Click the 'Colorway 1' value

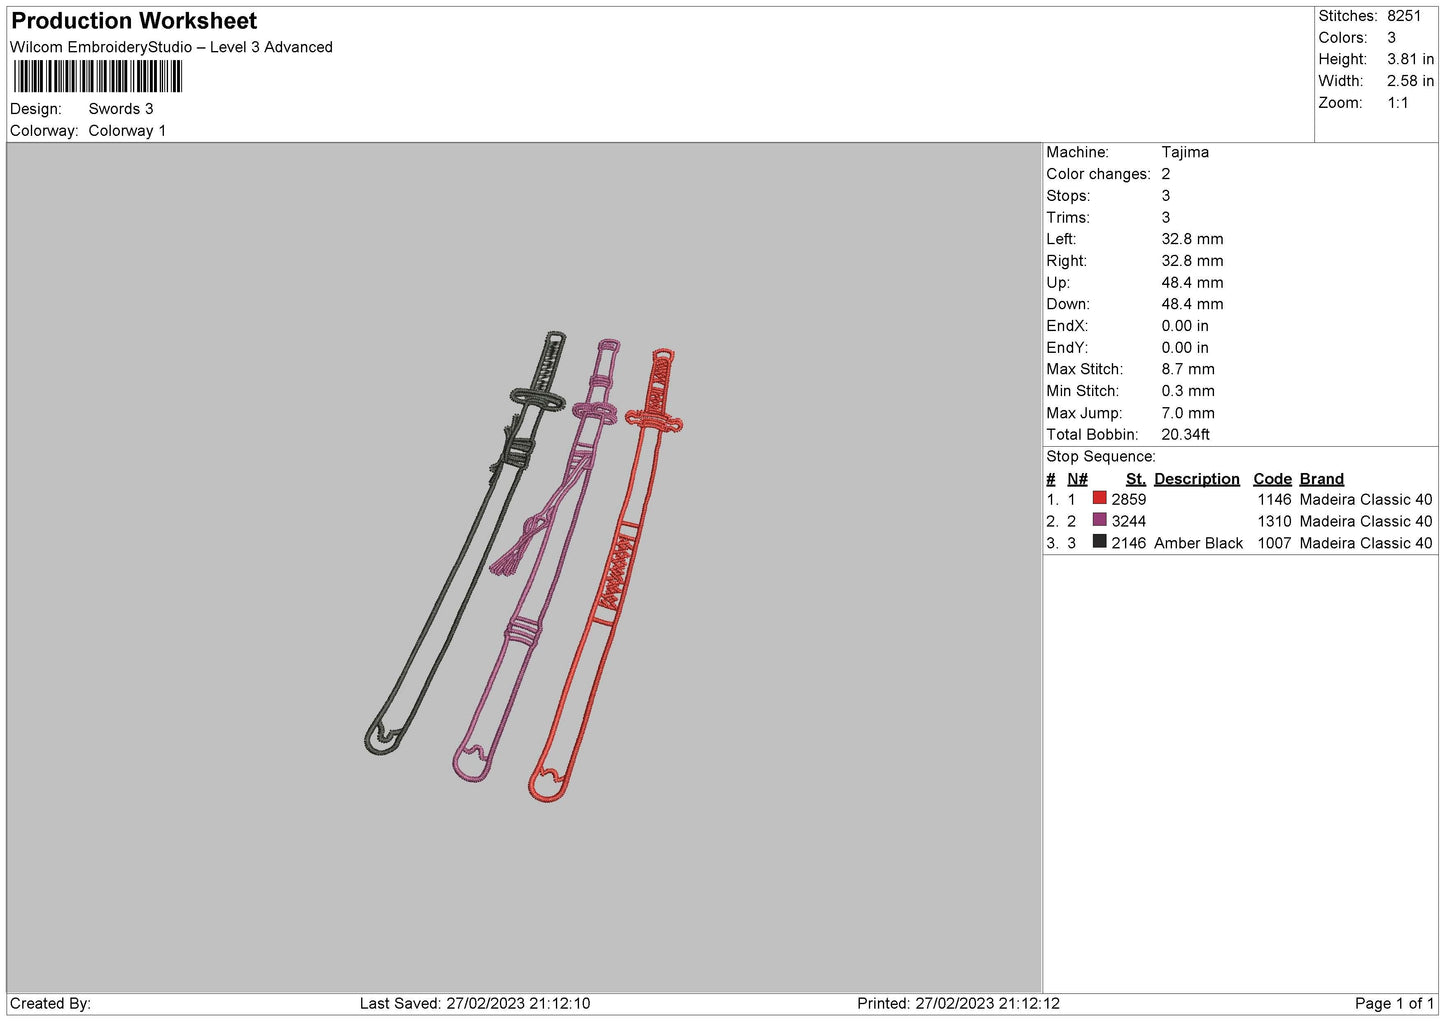[x=127, y=131]
